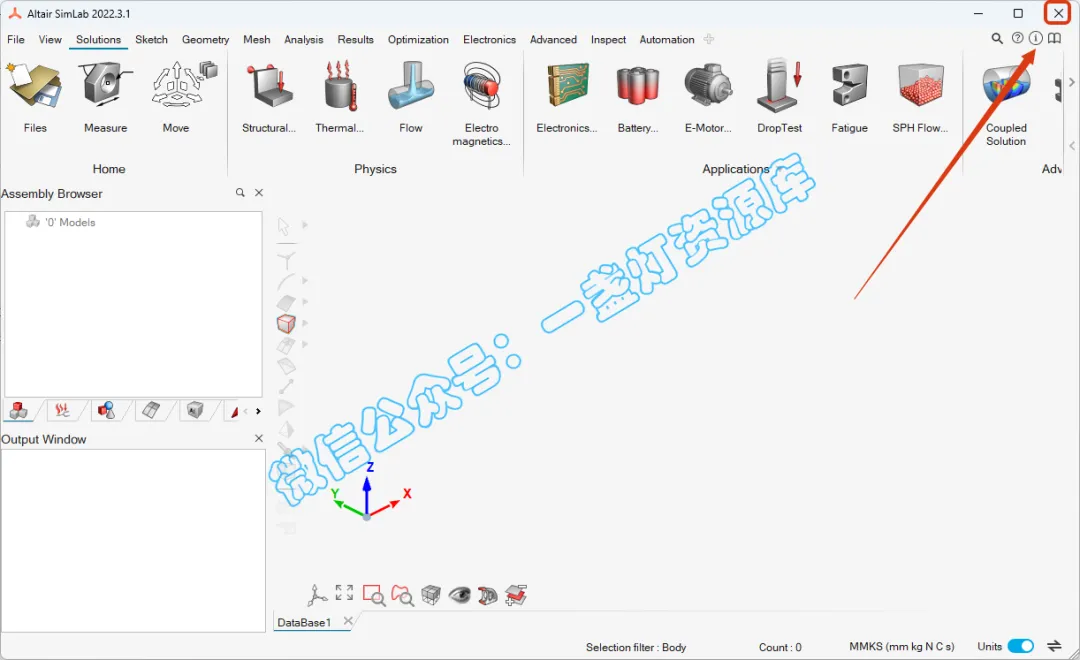Close the Output Window panel
Viewport: 1080px width, 660px height.
259,438
